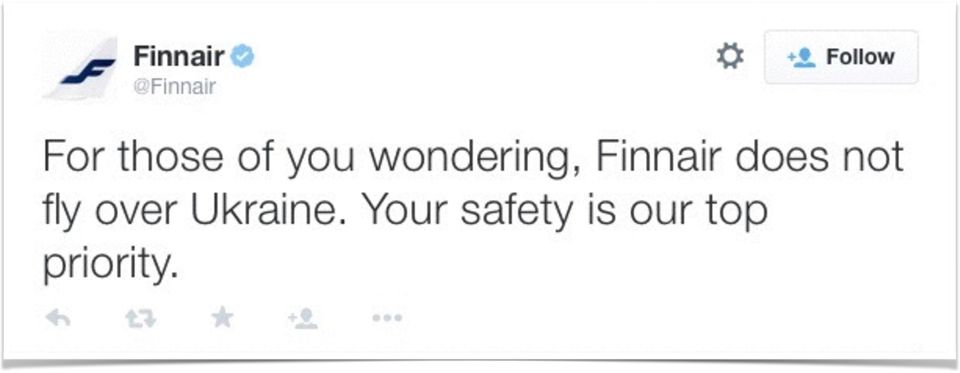This screenshot has height=373, width=960.
Task: Open Finnair's tail-fin profile picture
Action: (x=80, y=68)
